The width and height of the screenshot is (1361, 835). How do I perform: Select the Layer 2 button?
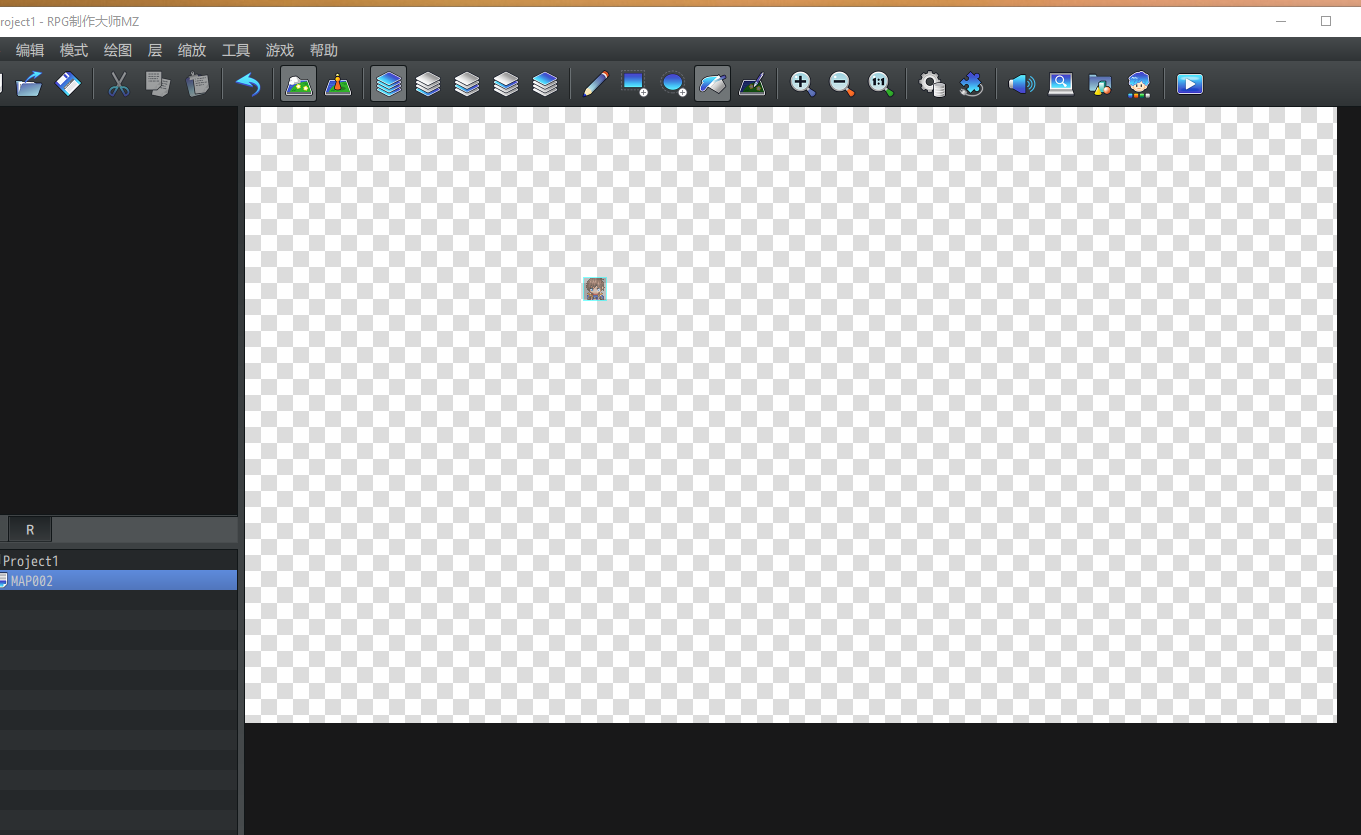(x=467, y=84)
